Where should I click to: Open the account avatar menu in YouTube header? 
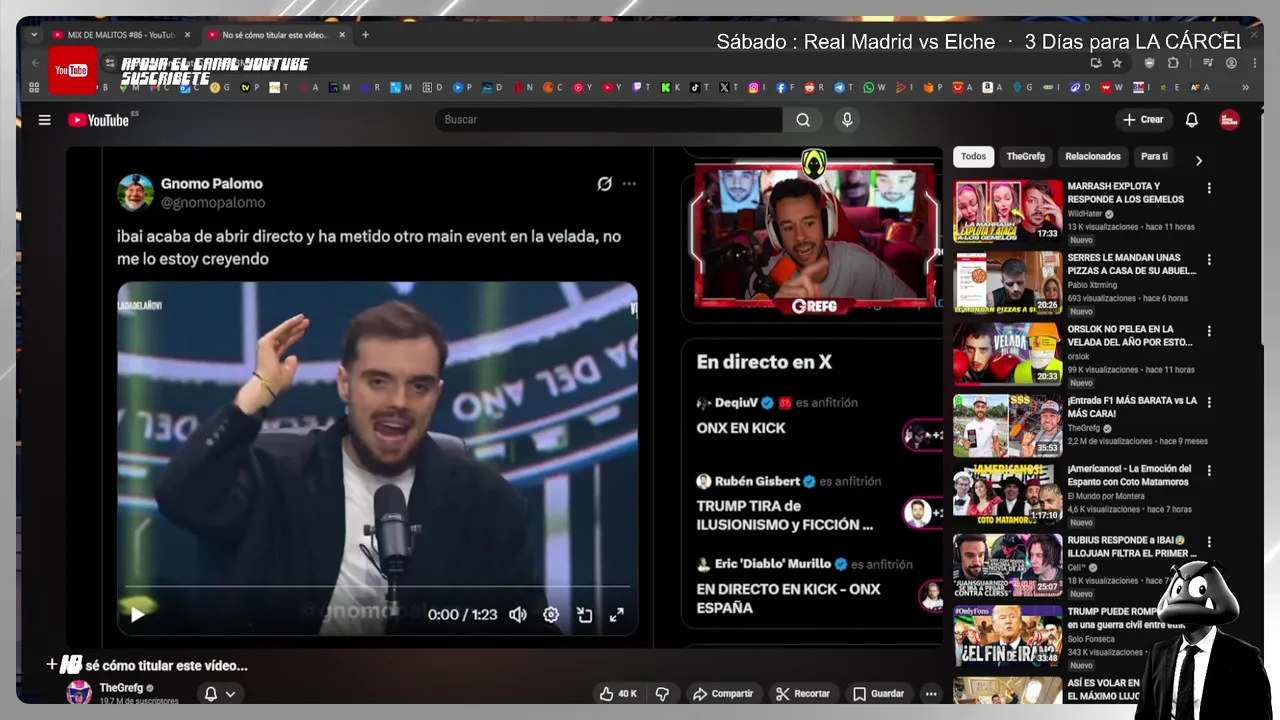pyautogui.click(x=1229, y=120)
